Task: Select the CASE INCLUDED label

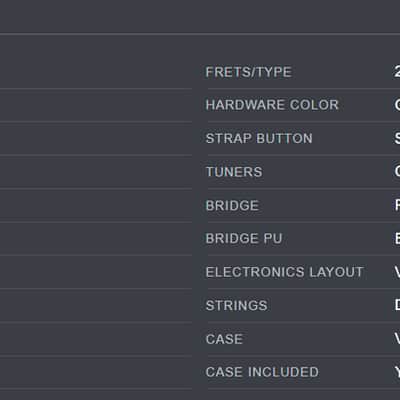Action: pyautogui.click(x=262, y=372)
